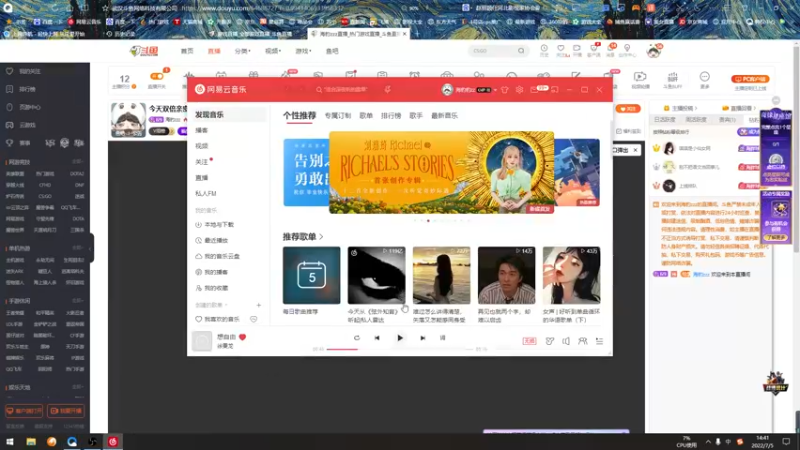This screenshot has height=450, width=800.
Task: Add a new playlist with plus icon
Action: [x=259, y=305]
